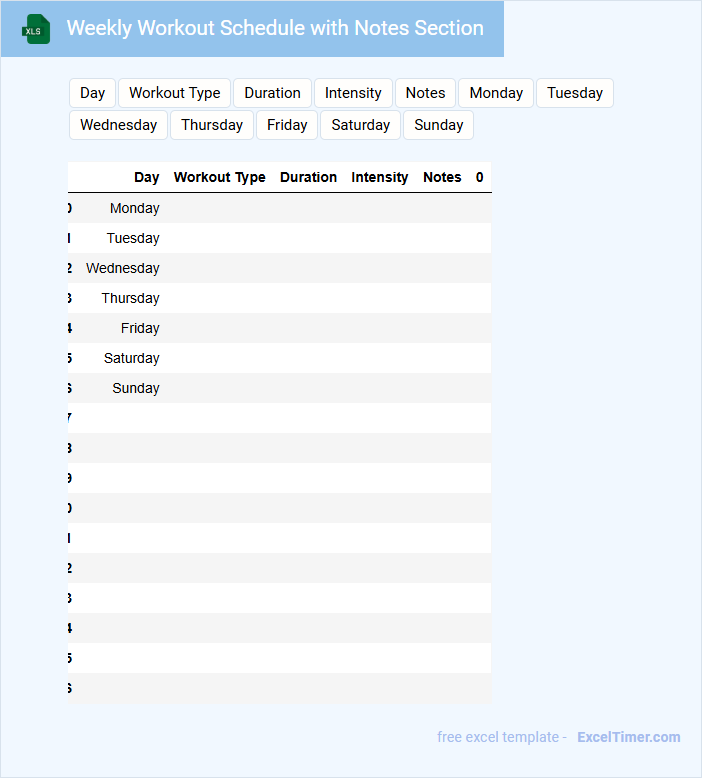Select the Wednesday cell in table
Viewport: 702px width, 778px height.
(123, 268)
